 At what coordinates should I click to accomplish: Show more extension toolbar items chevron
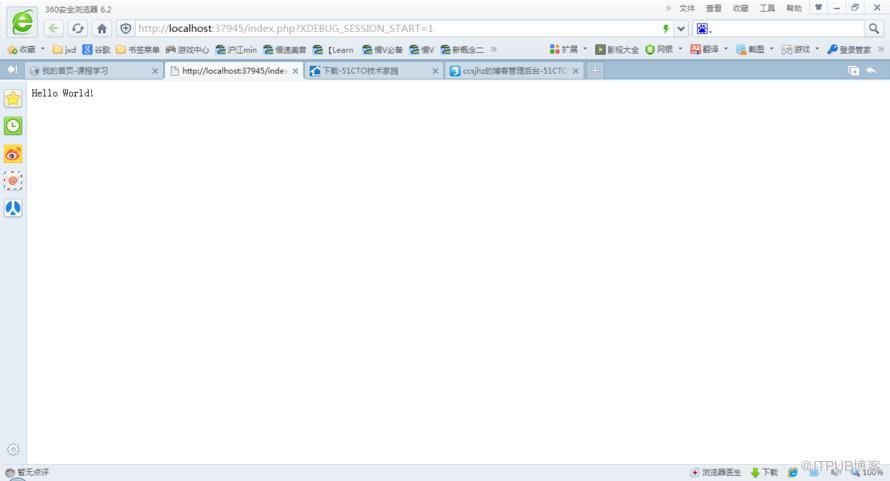[x=881, y=49]
